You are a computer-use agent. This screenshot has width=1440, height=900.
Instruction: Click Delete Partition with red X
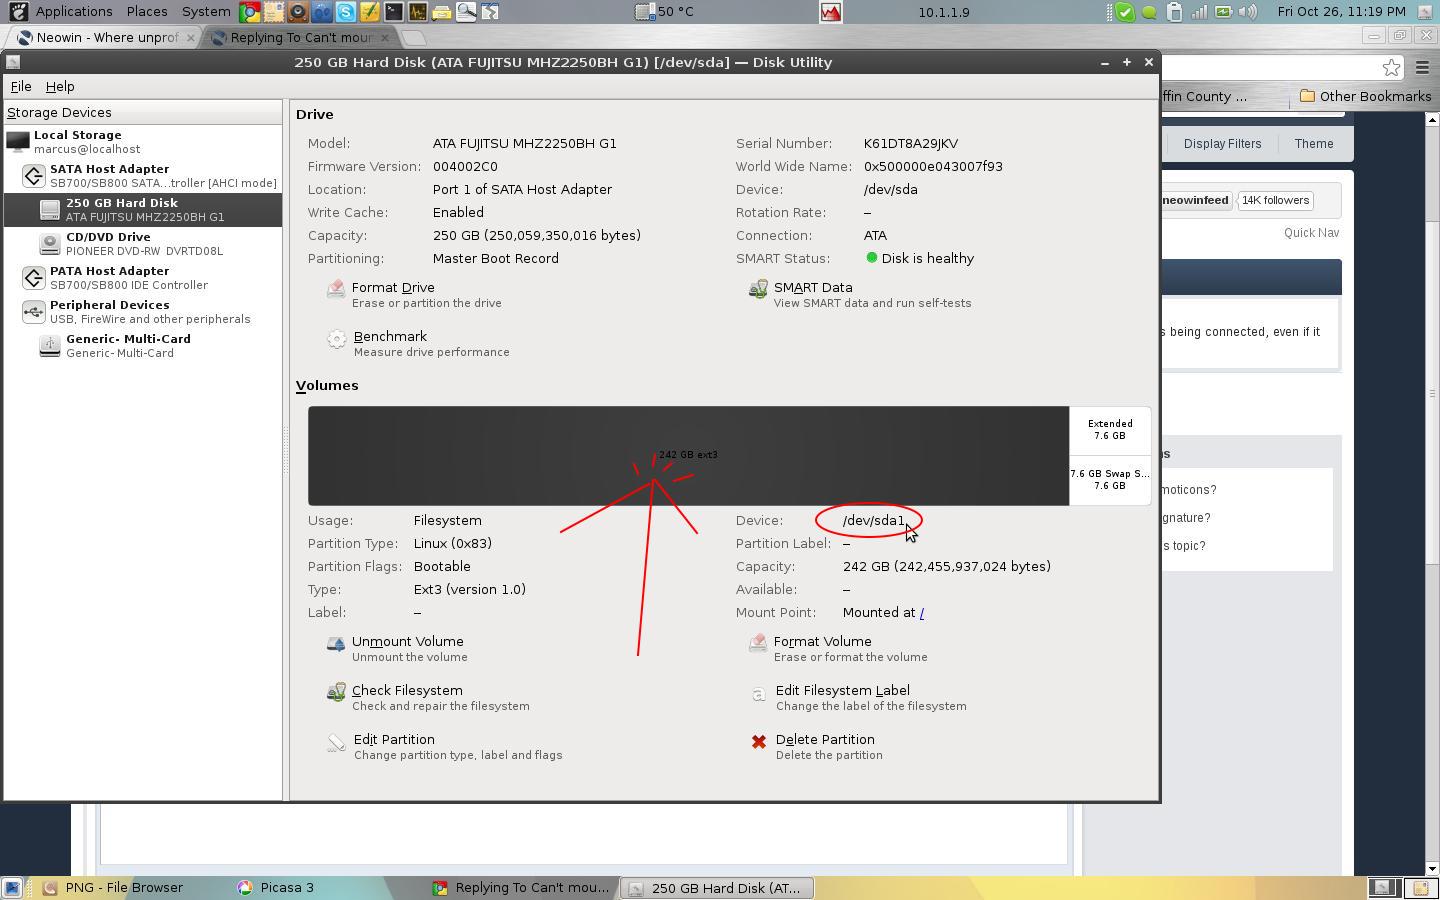pos(815,746)
